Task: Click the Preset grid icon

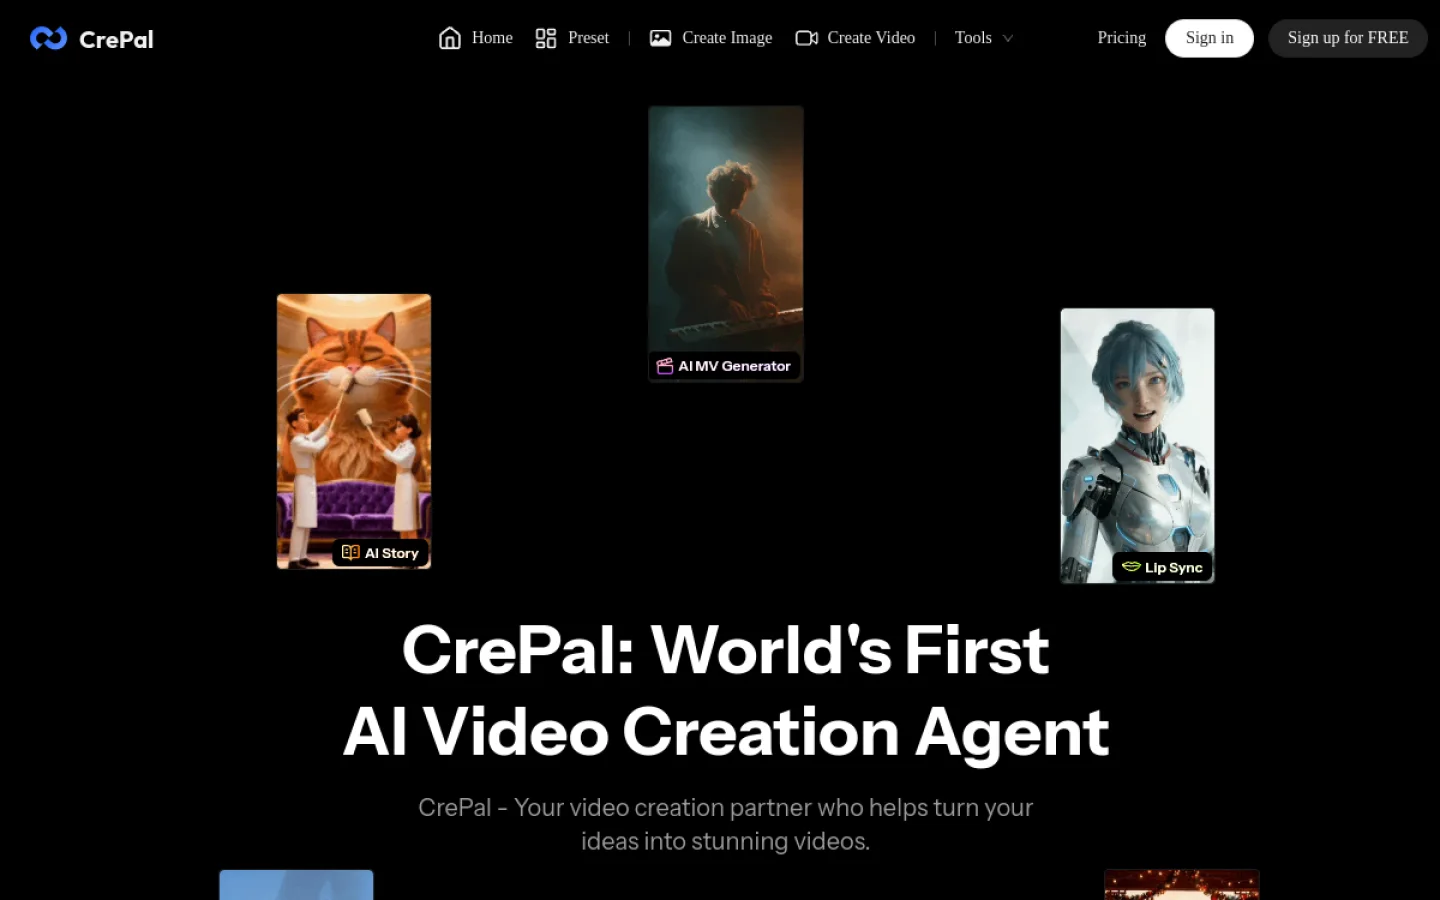Action: pos(546,38)
